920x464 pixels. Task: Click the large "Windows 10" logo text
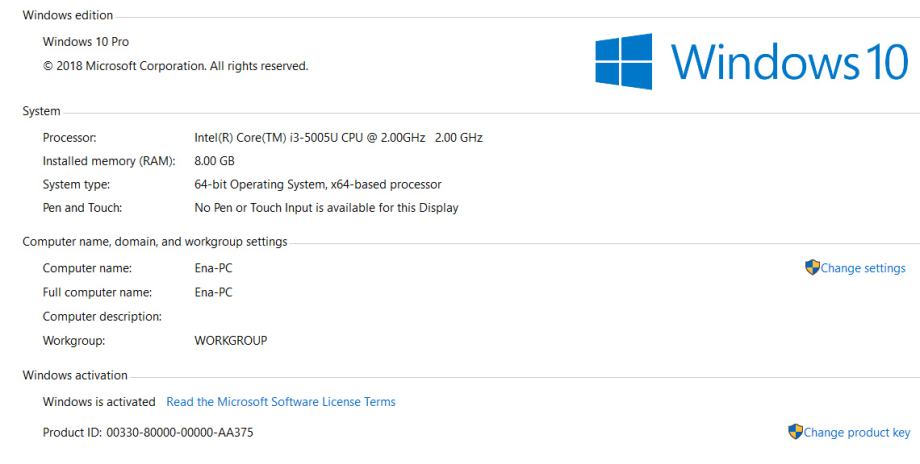790,63
